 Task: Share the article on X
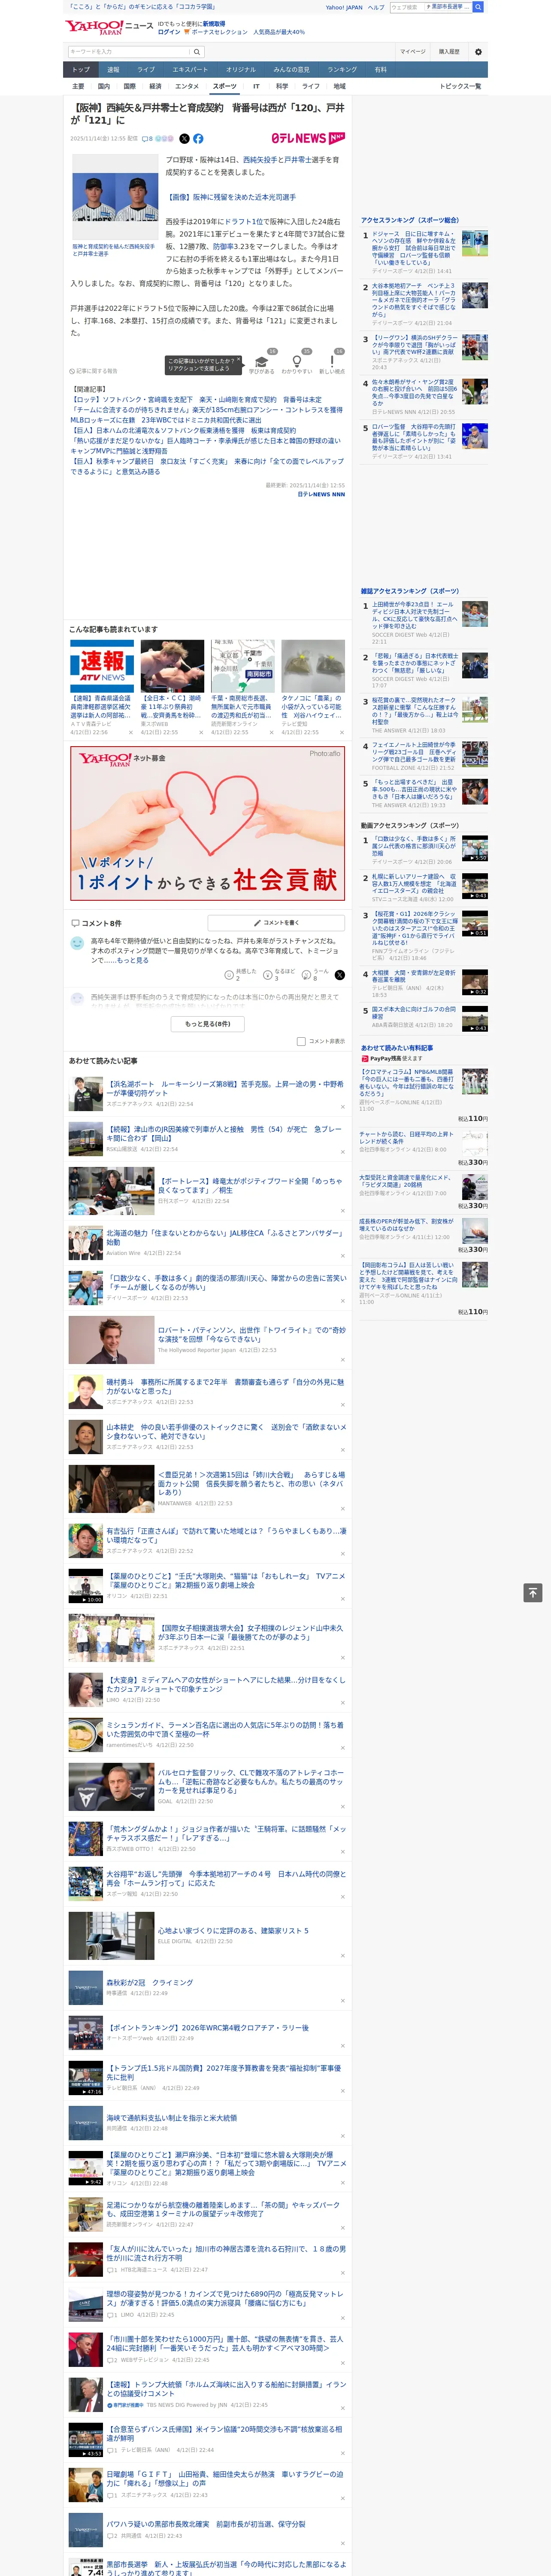tap(184, 139)
